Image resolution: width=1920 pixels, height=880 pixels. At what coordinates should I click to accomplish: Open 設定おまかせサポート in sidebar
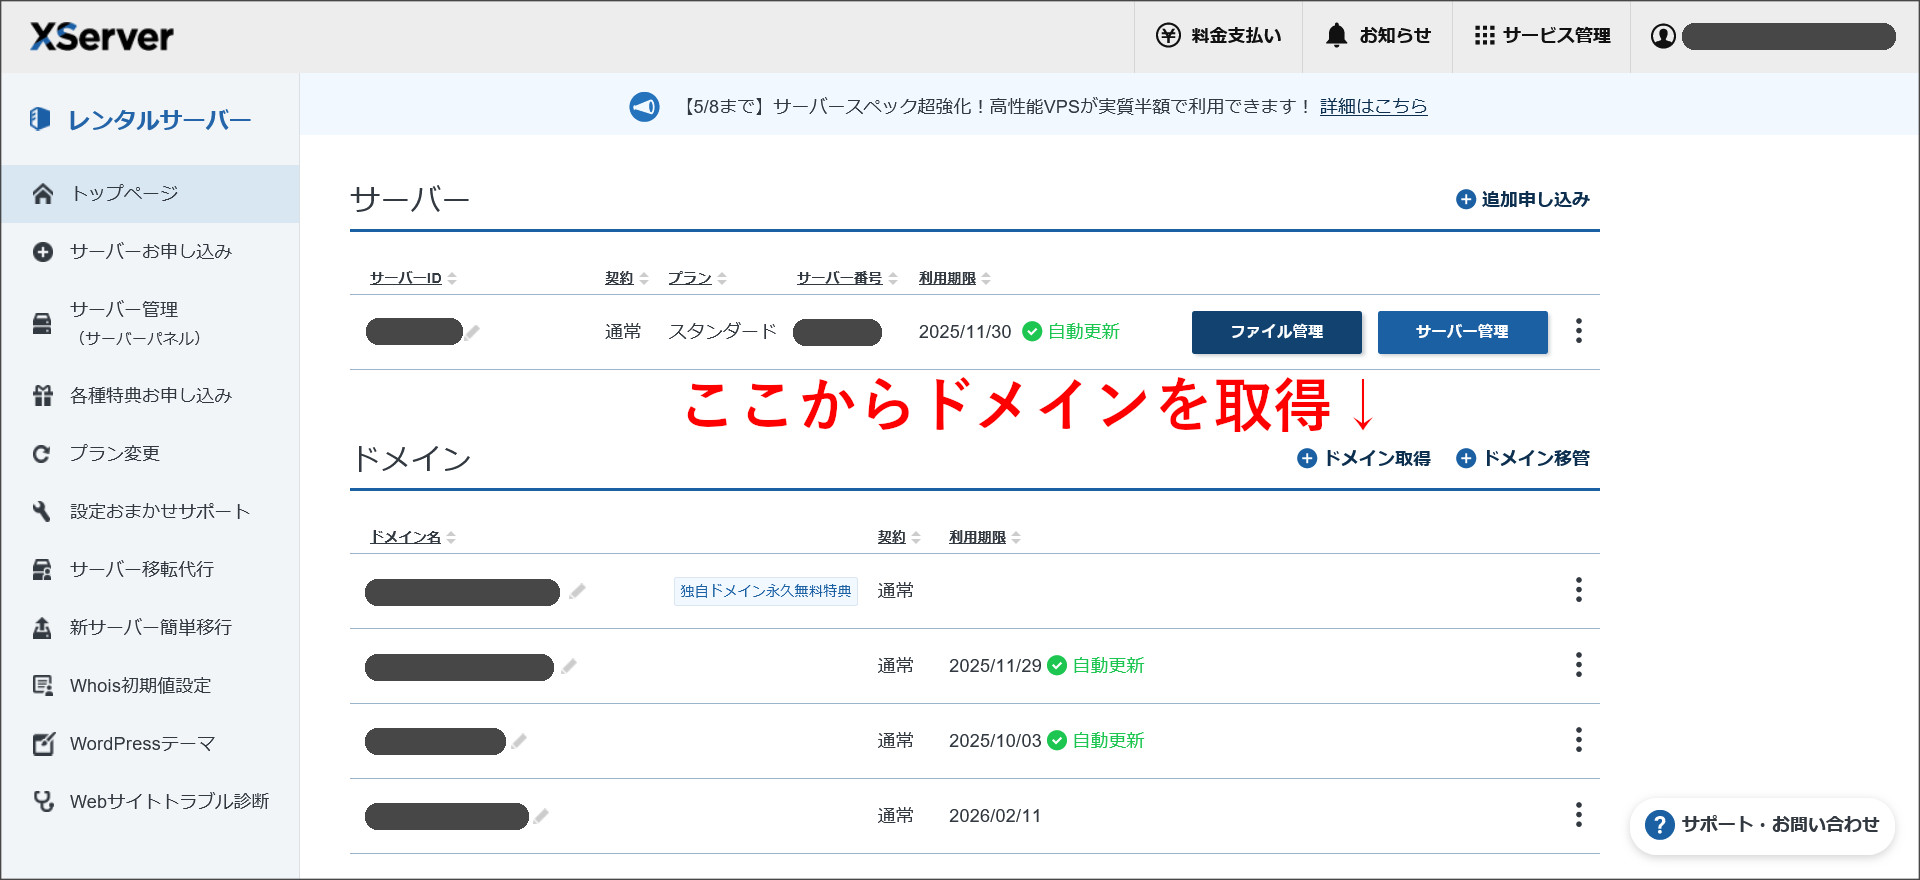(150, 511)
